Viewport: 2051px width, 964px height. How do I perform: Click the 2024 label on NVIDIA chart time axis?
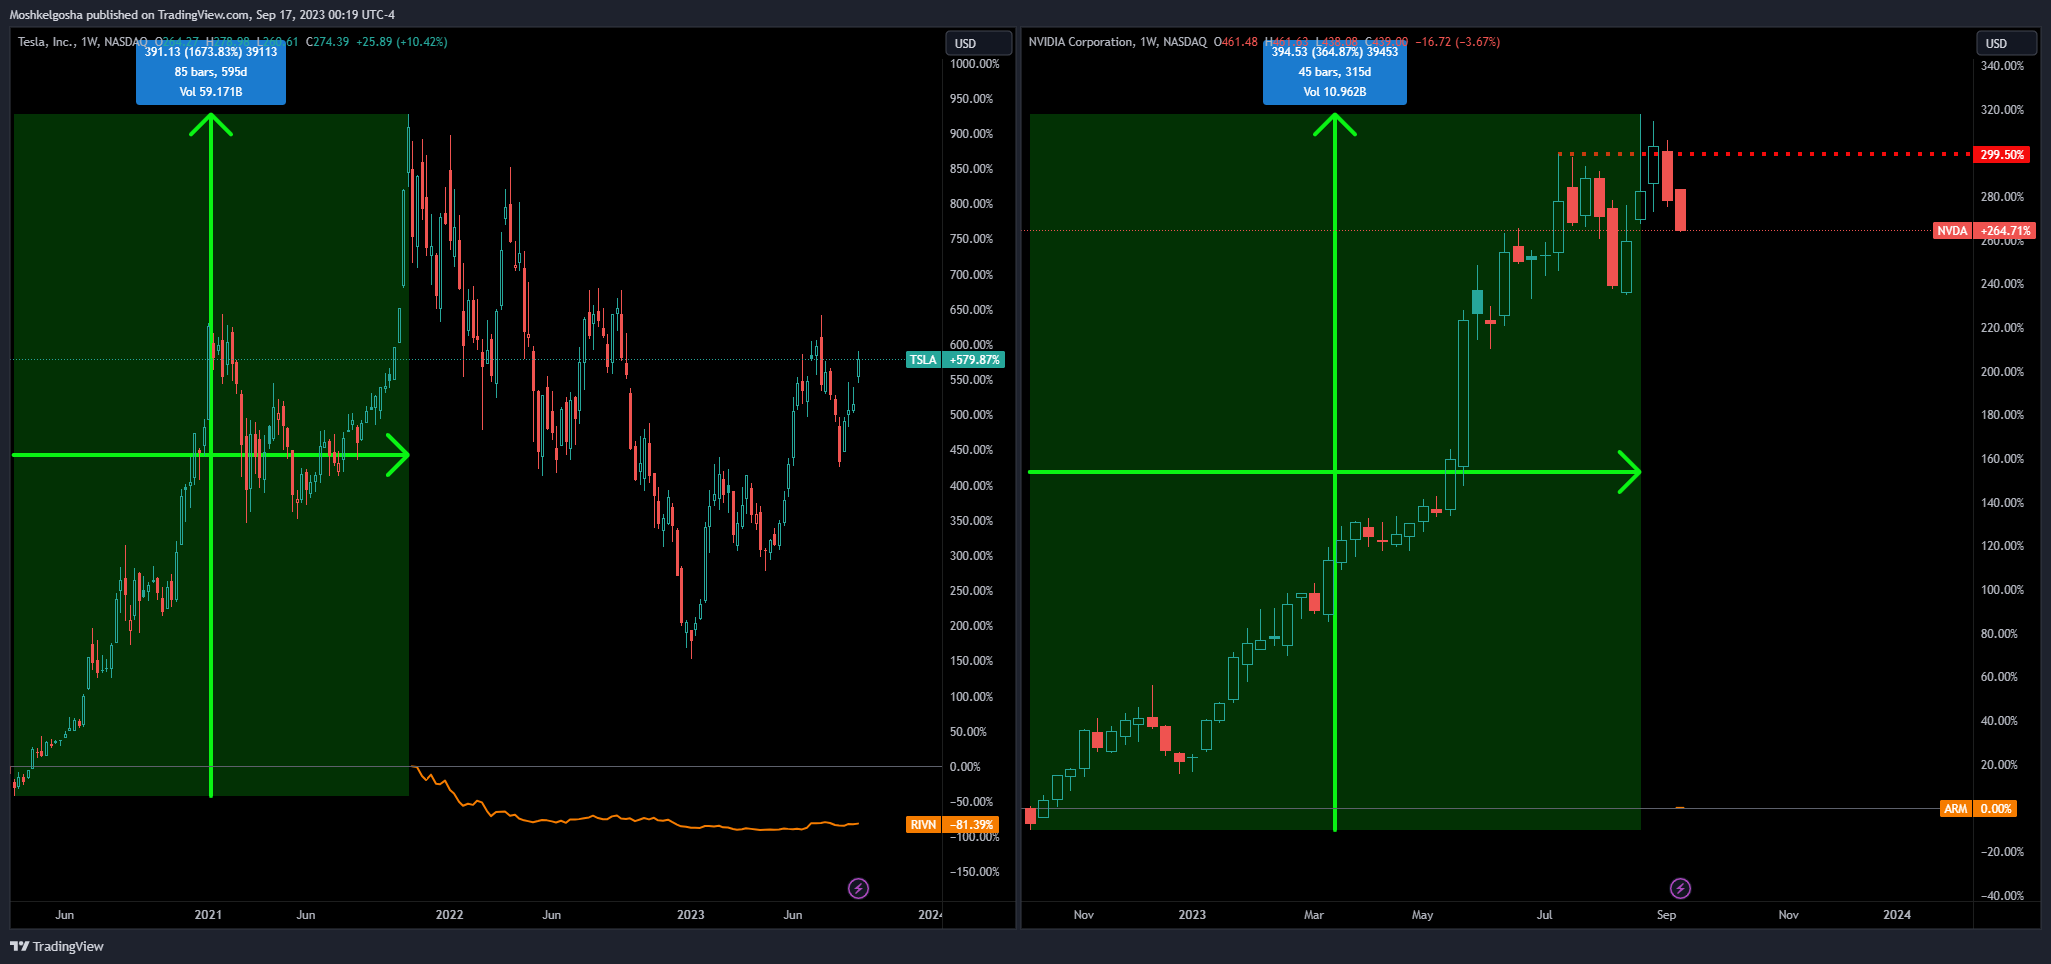click(x=1897, y=915)
